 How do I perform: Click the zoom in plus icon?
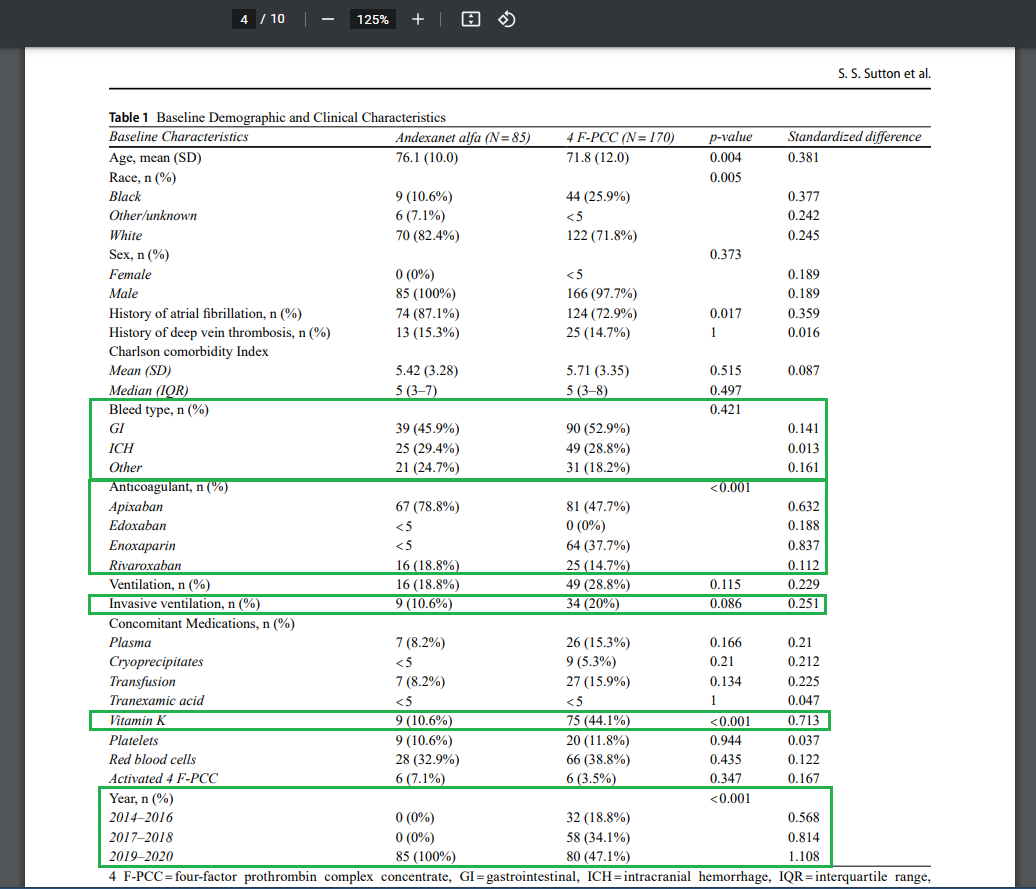coord(418,20)
